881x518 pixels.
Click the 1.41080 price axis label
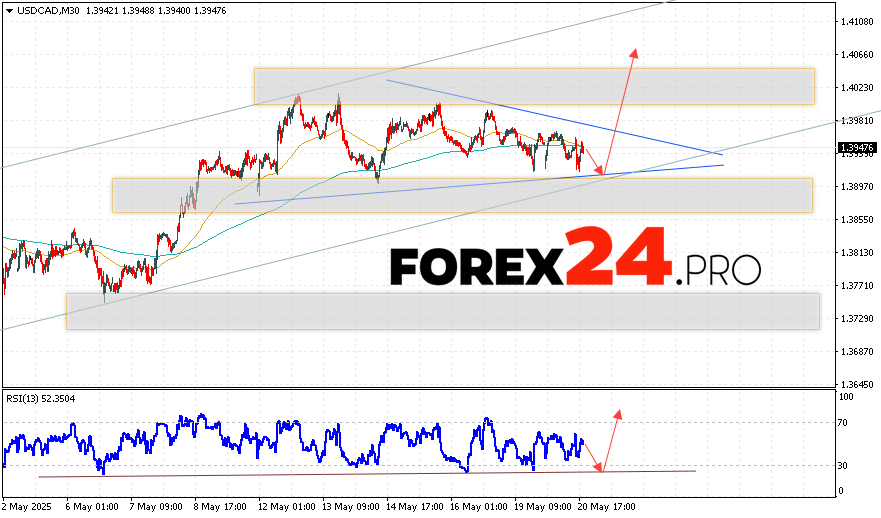click(x=857, y=21)
